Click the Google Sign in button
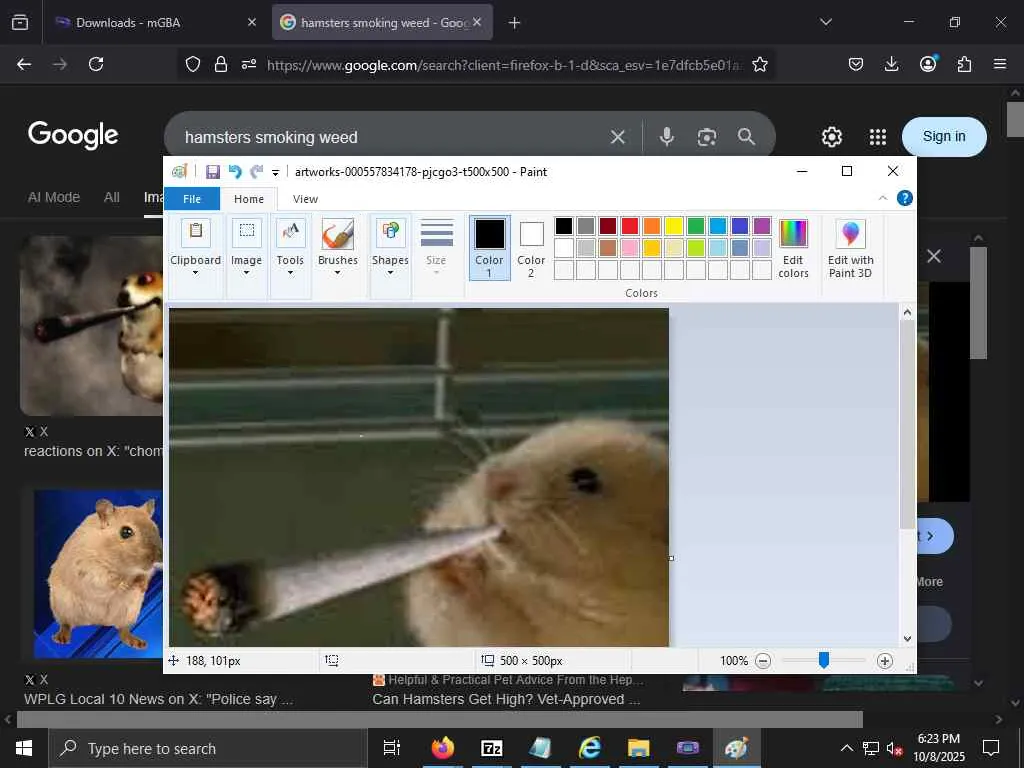1024x768 pixels. point(943,137)
